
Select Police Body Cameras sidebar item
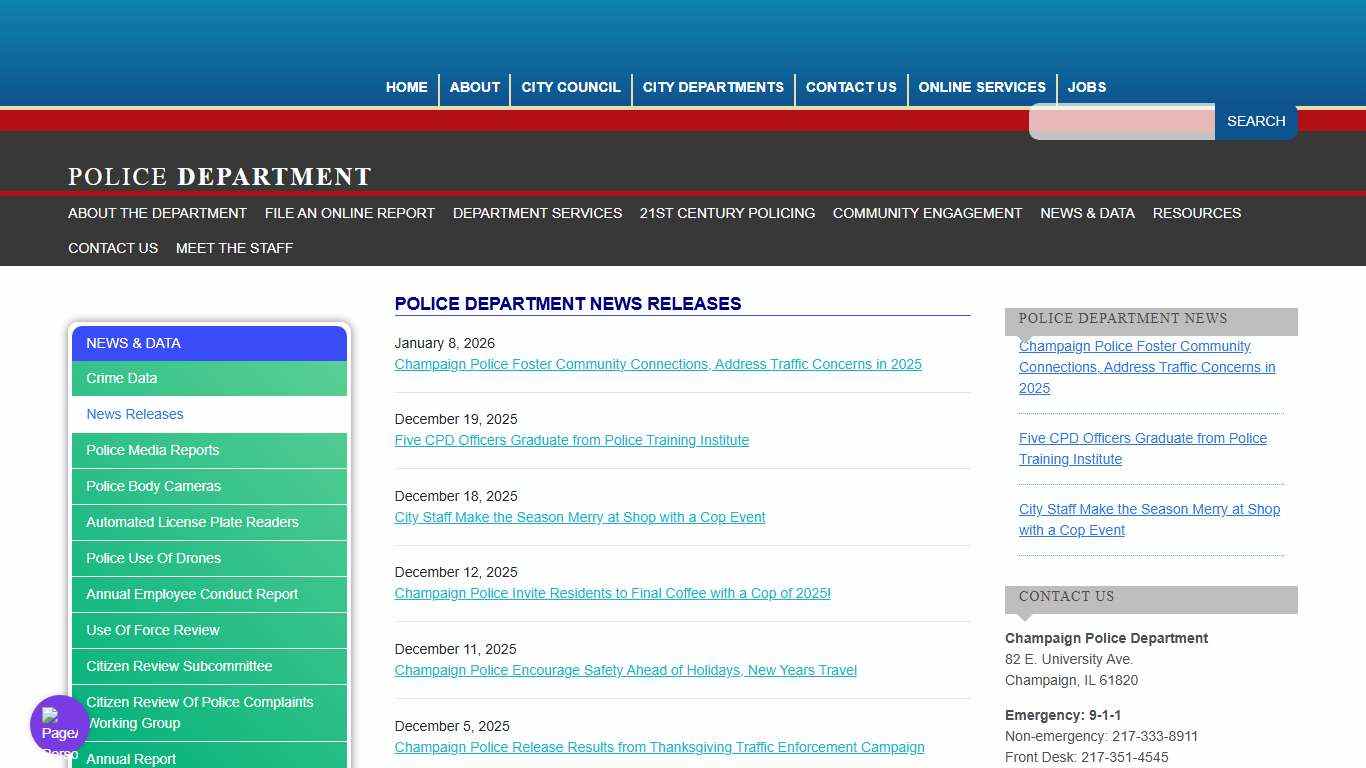(153, 486)
